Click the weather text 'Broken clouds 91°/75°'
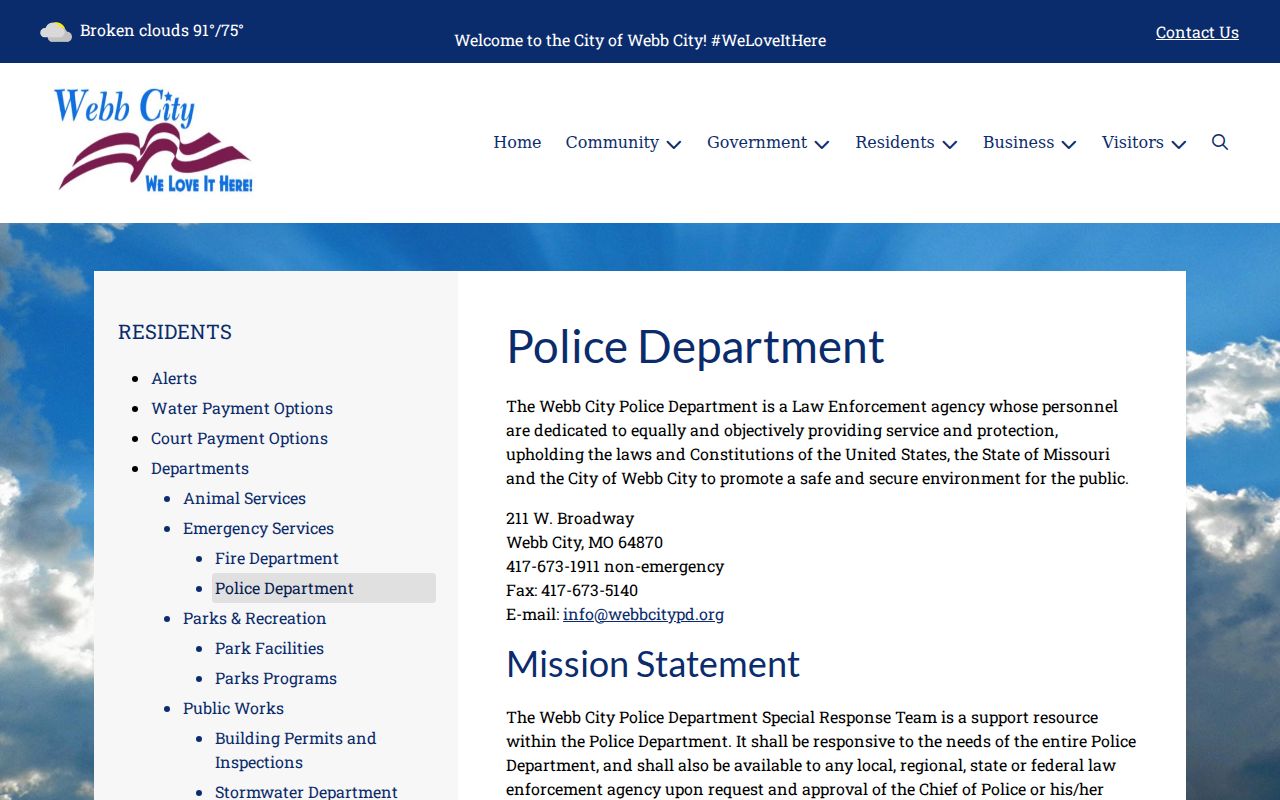The height and width of the screenshot is (800, 1280). (162, 30)
